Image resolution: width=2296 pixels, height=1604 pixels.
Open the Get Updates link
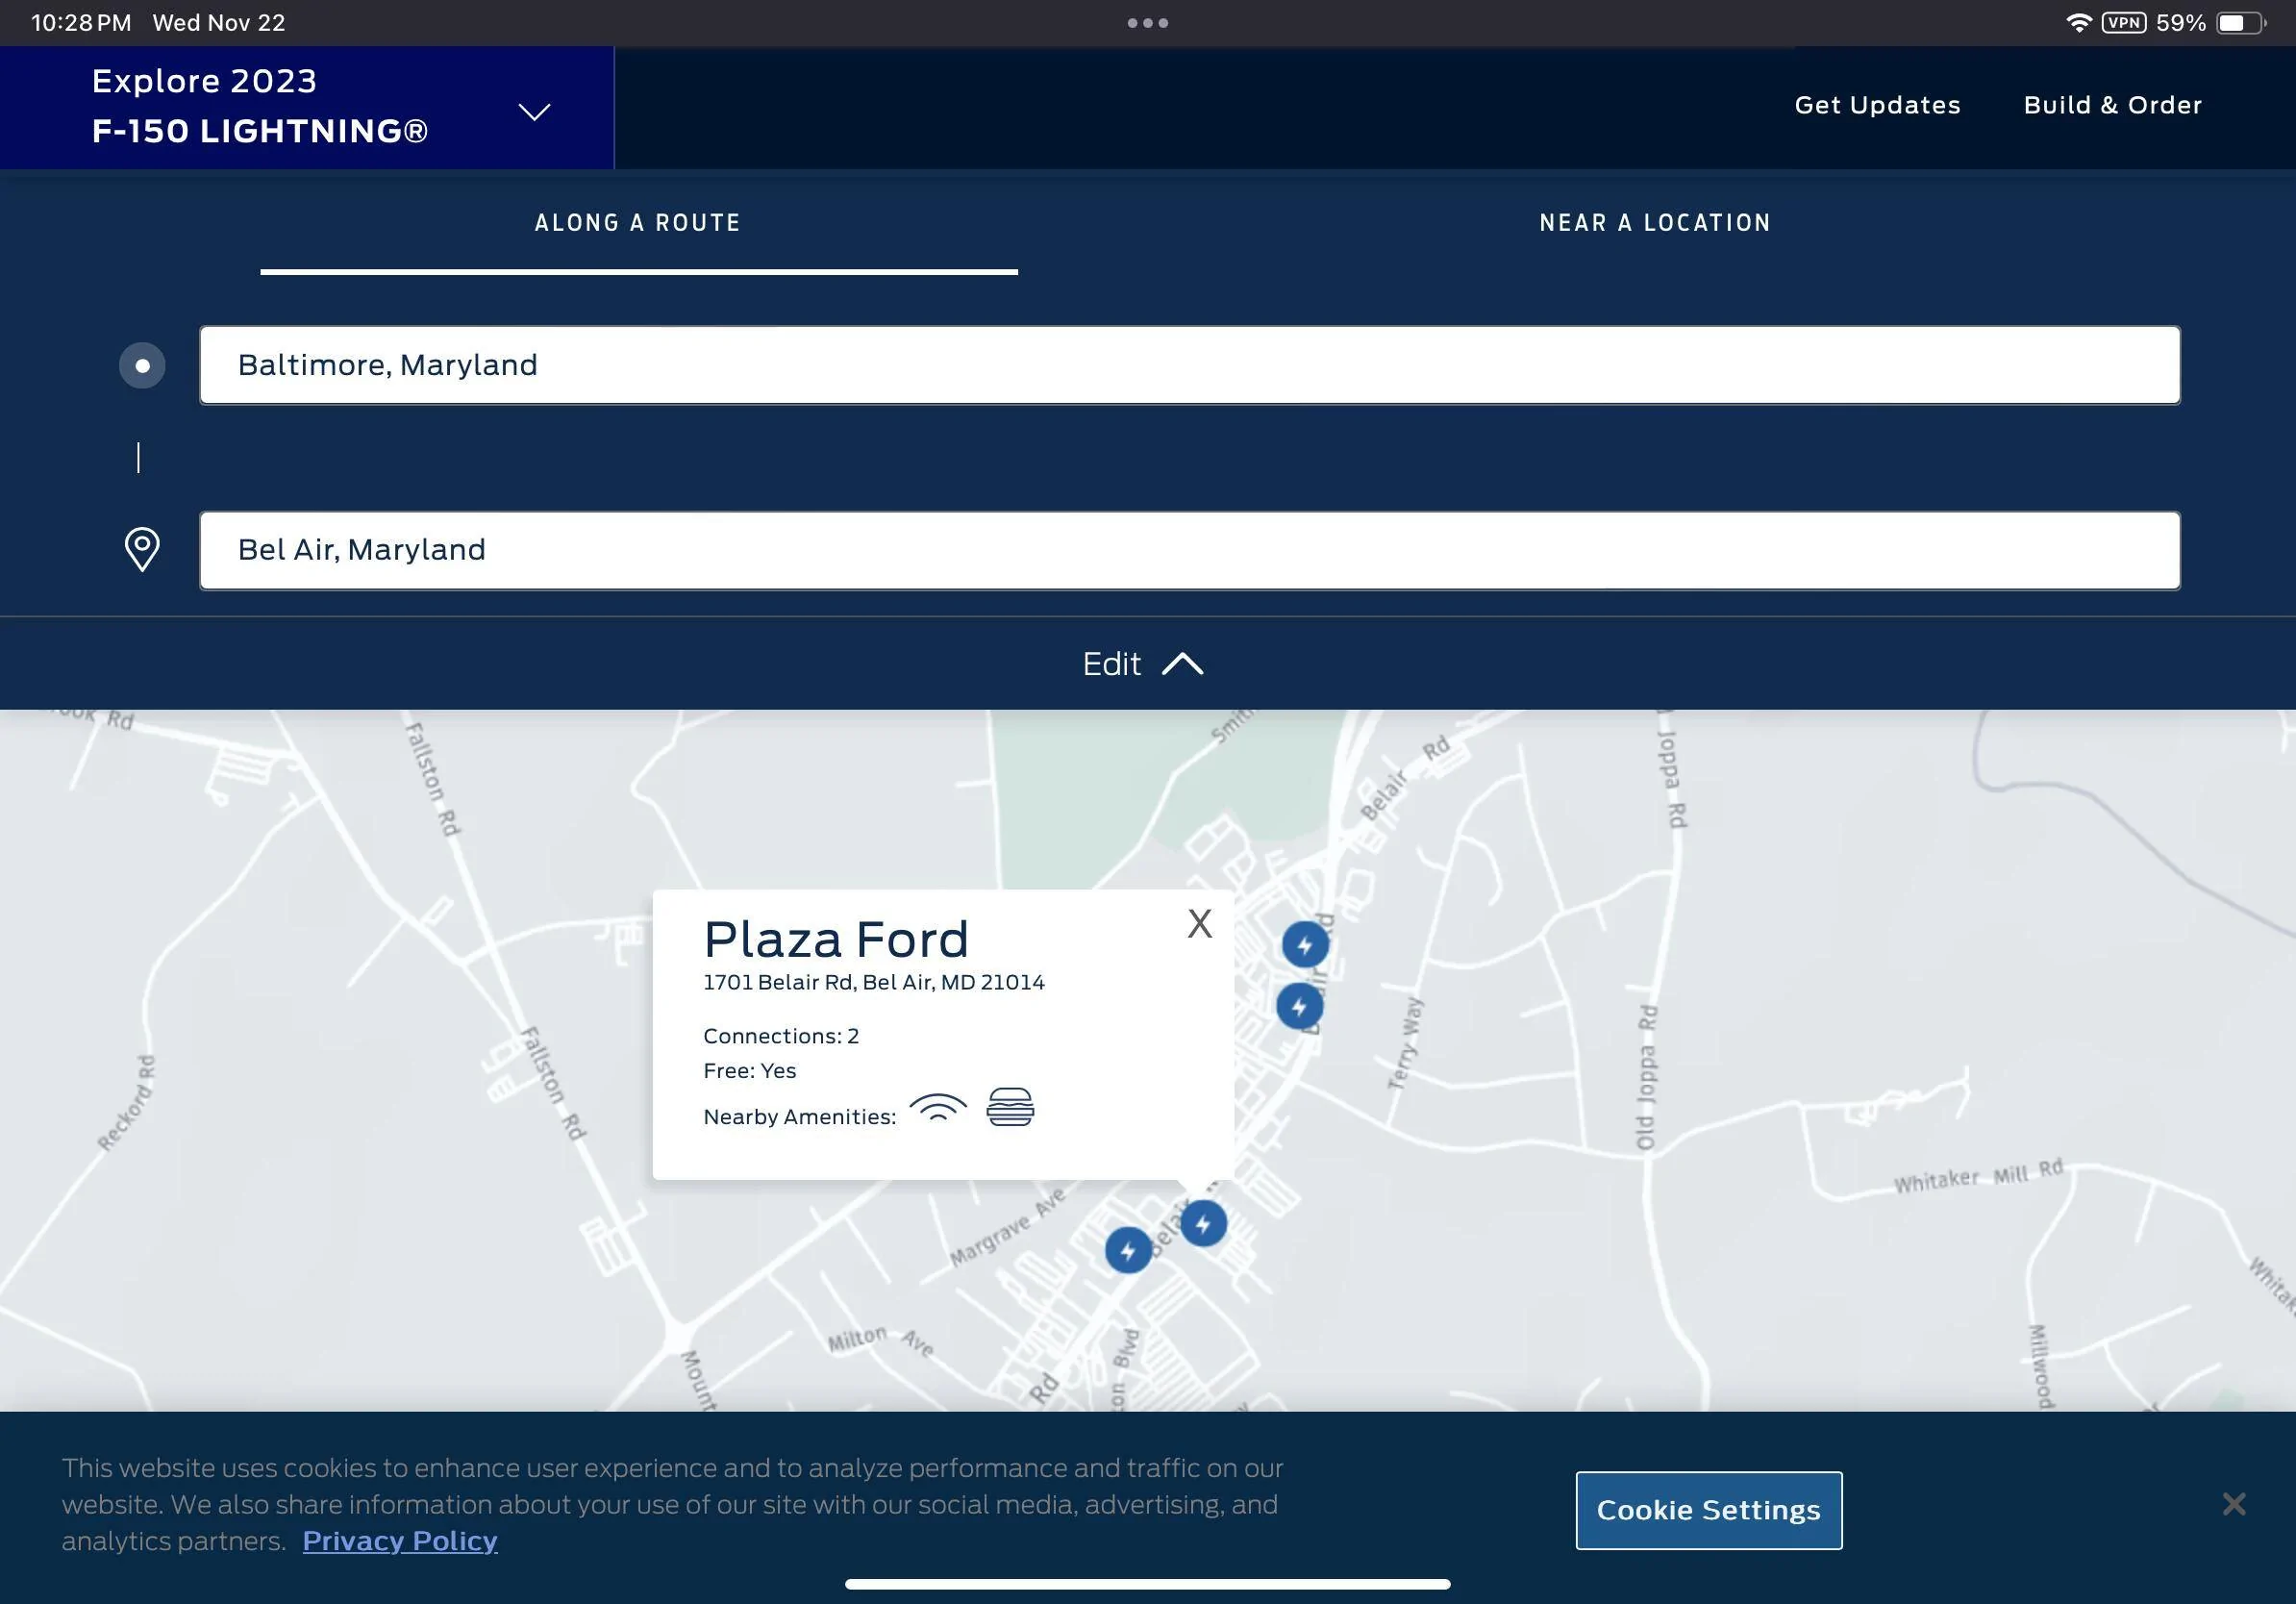[x=1877, y=105]
